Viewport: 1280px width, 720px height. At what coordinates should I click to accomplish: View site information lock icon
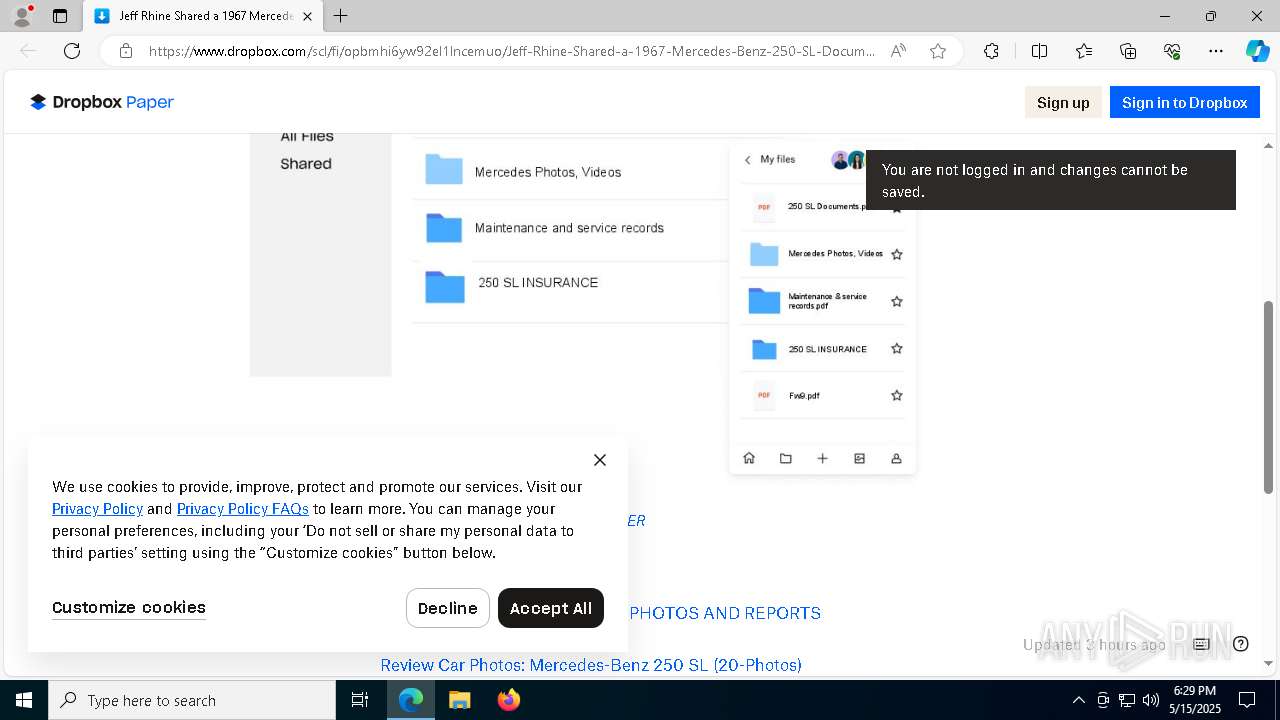point(126,51)
